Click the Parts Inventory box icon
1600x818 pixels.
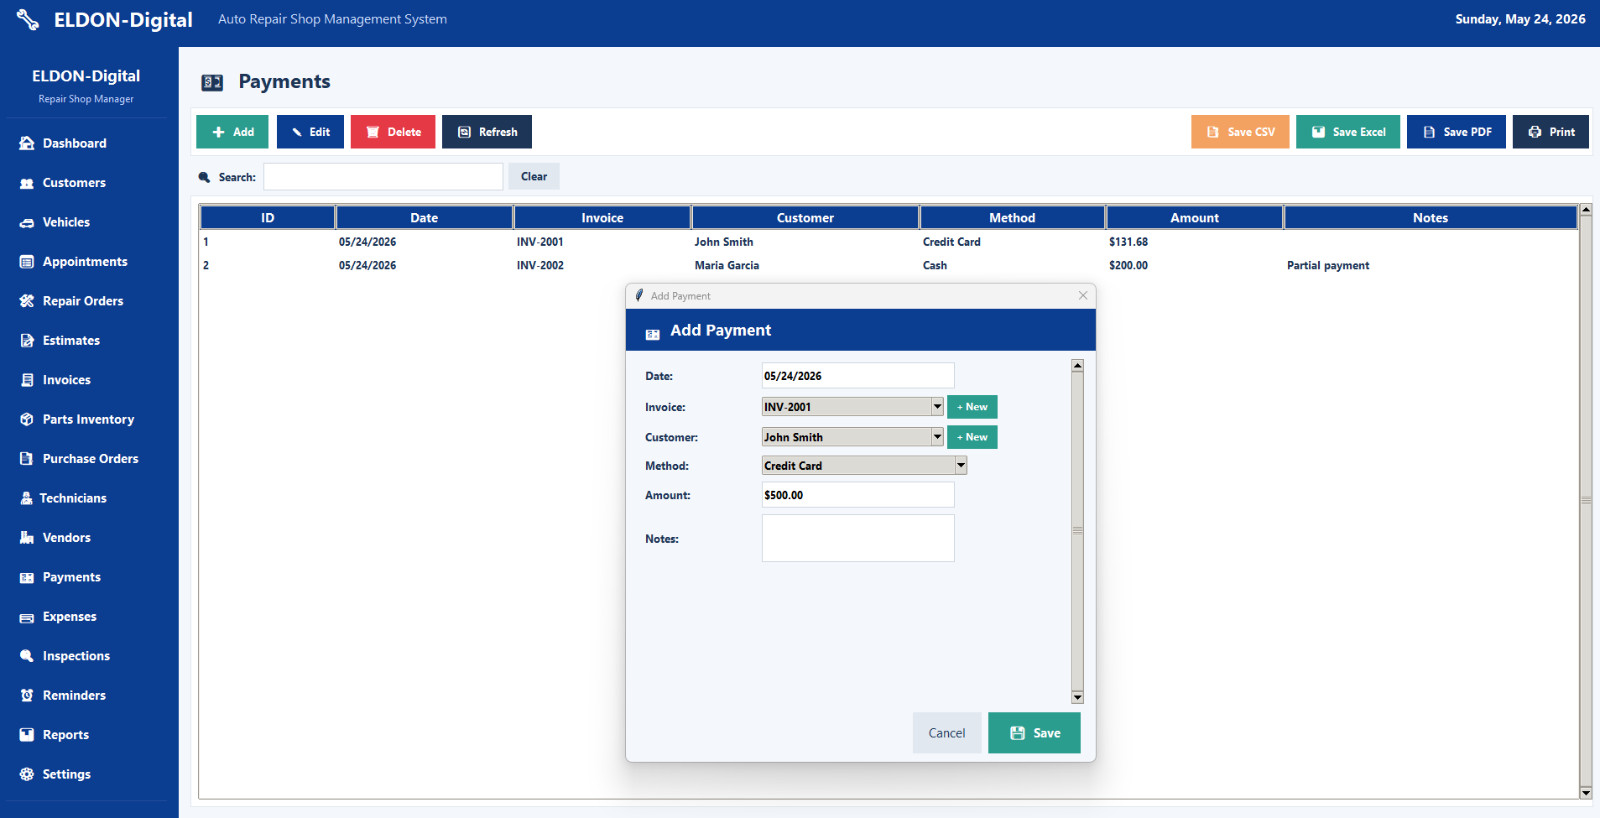(x=27, y=420)
